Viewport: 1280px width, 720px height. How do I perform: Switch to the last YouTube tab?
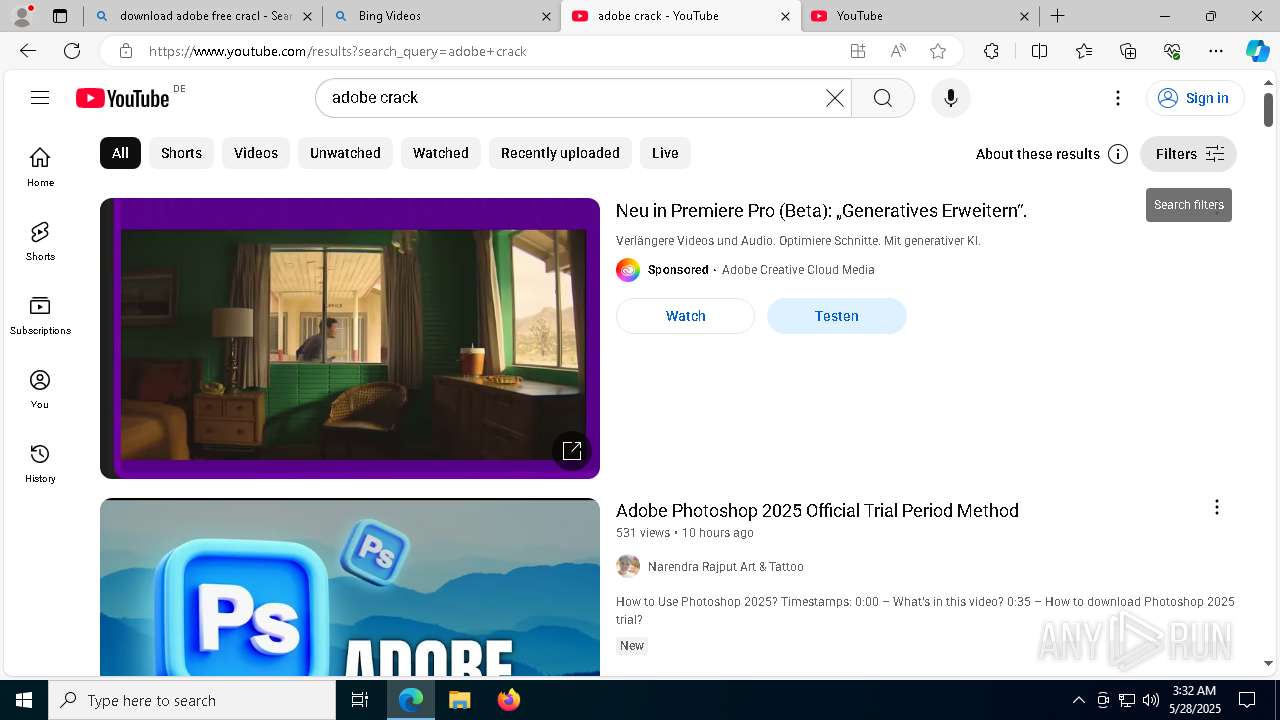click(x=920, y=16)
